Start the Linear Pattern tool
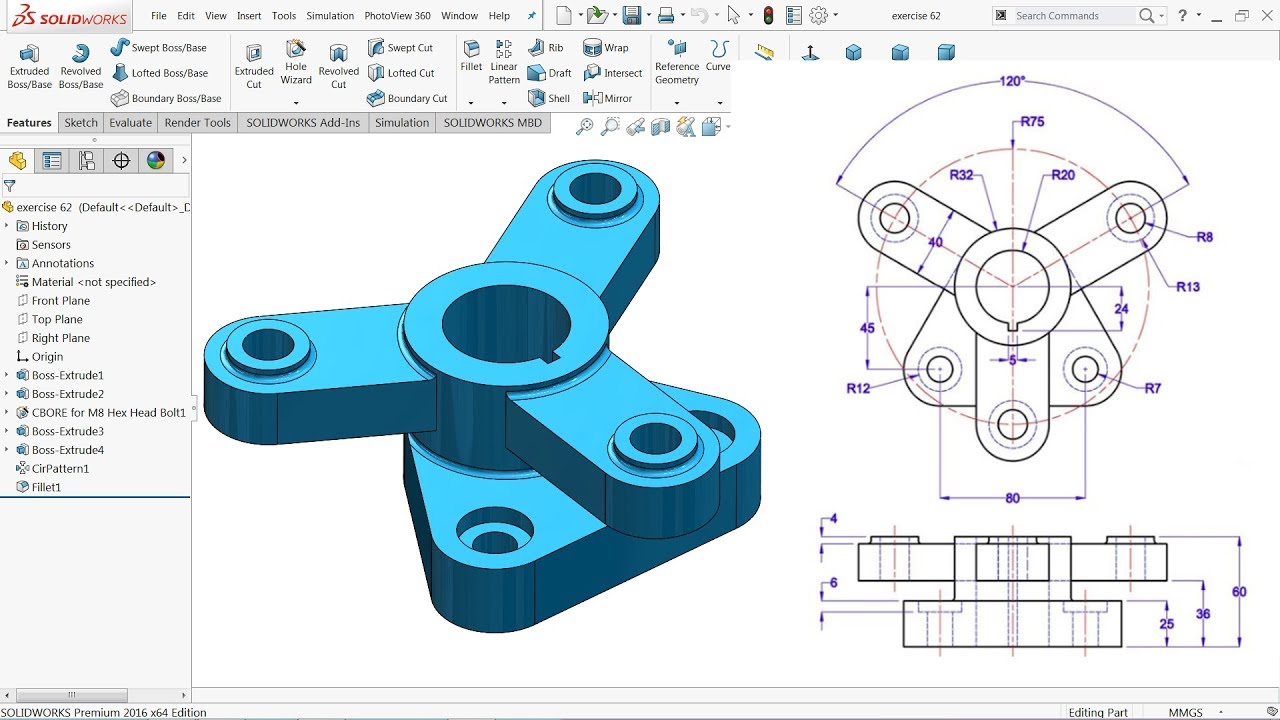 tap(504, 62)
